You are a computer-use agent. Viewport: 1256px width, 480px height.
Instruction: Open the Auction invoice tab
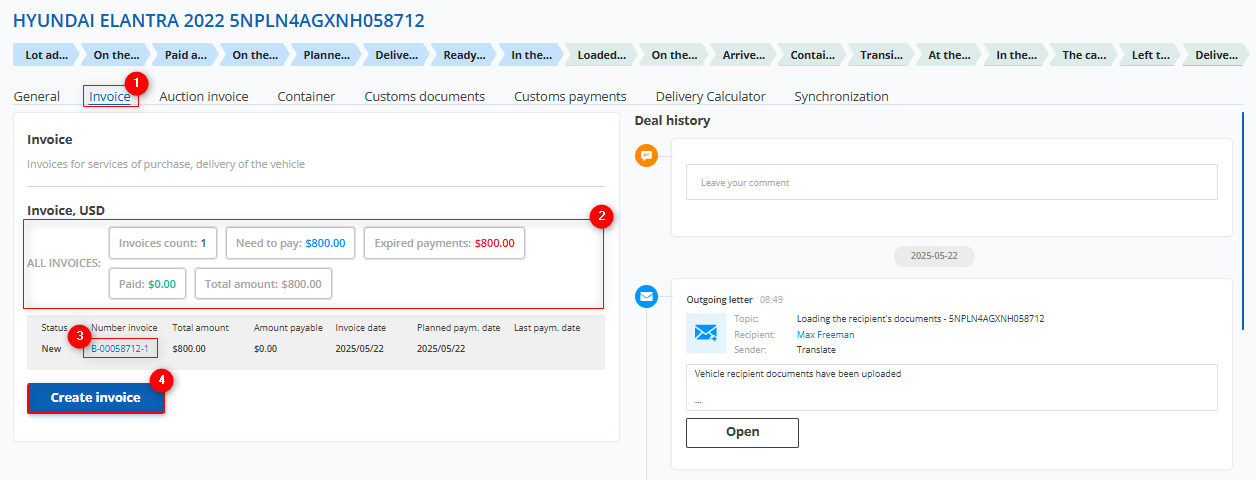point(204,97)
